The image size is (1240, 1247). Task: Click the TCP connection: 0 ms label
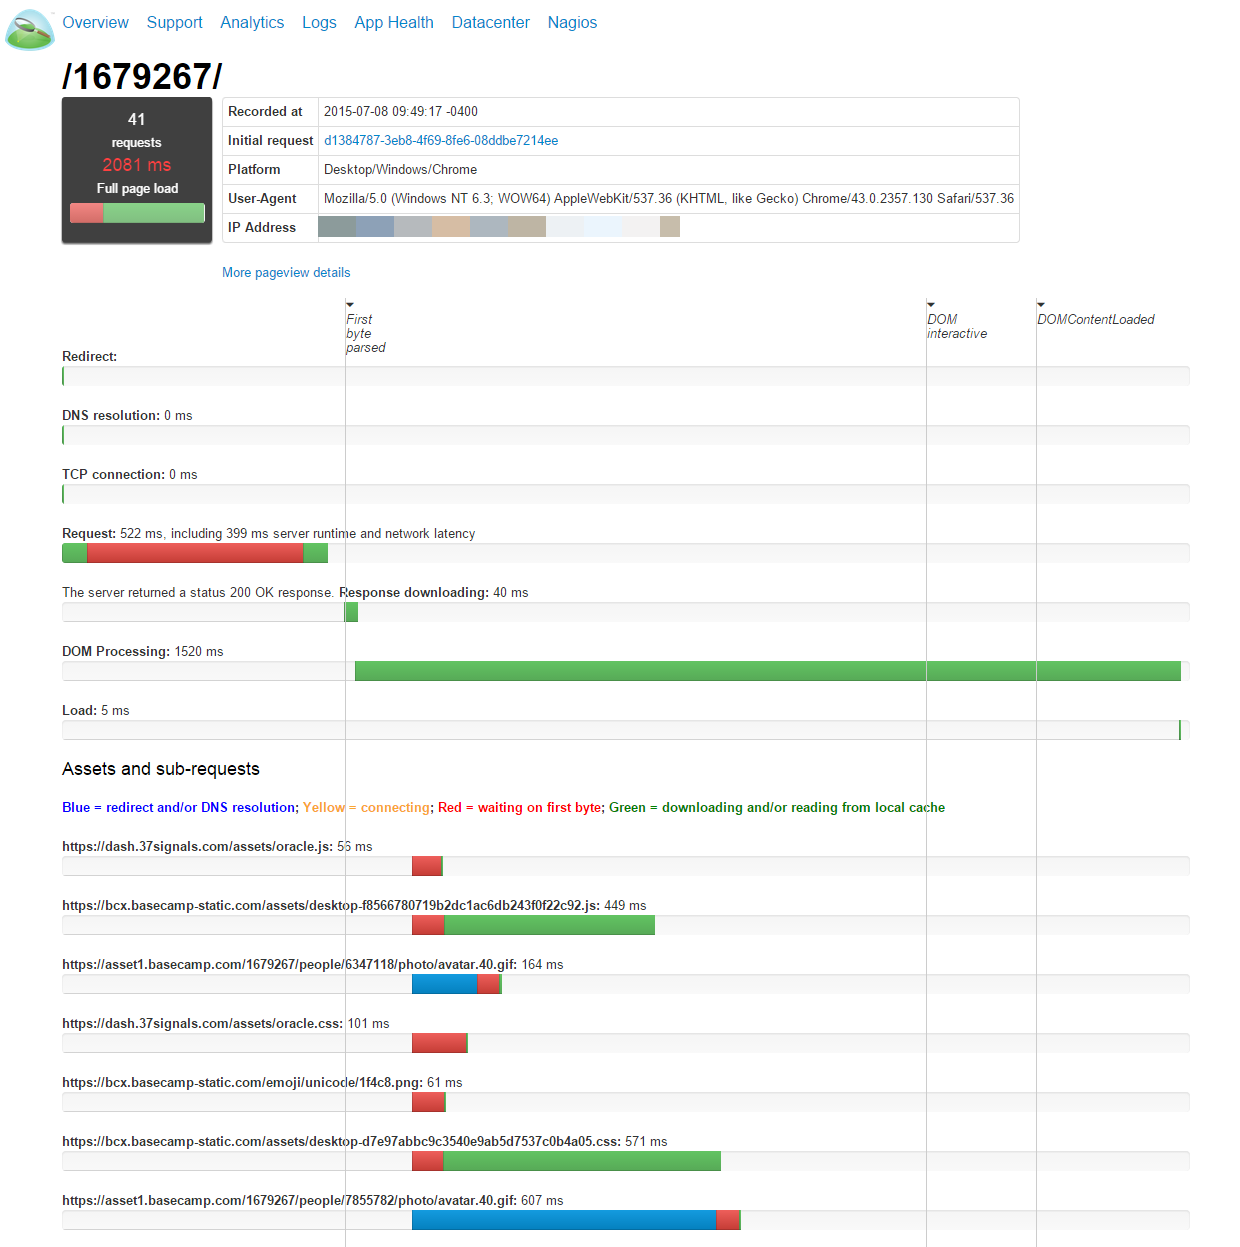tap(130, 475)
